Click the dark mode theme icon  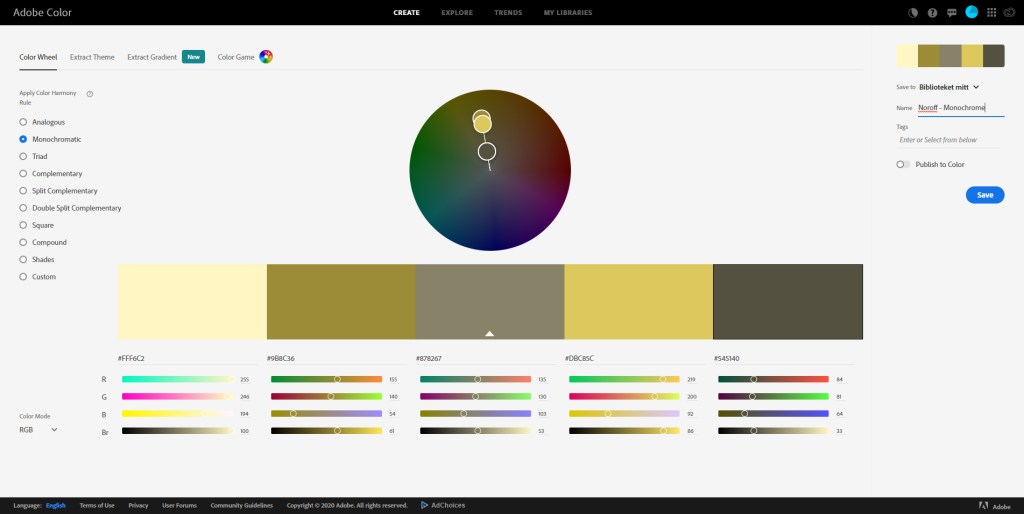[x=913, y=13]
